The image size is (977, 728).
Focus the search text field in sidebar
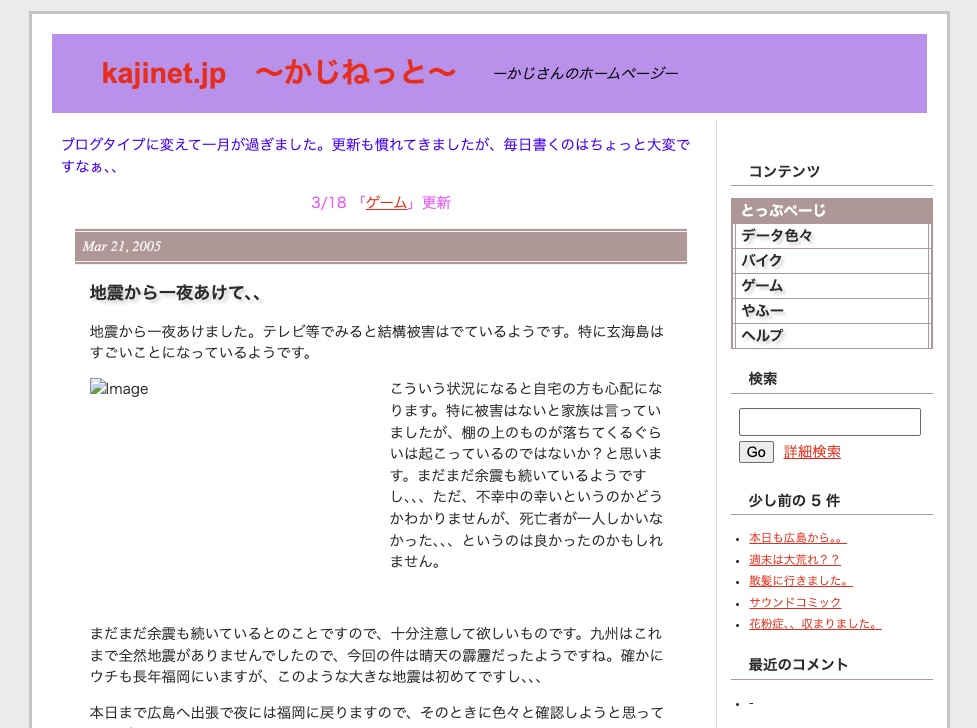pos(829,422)
